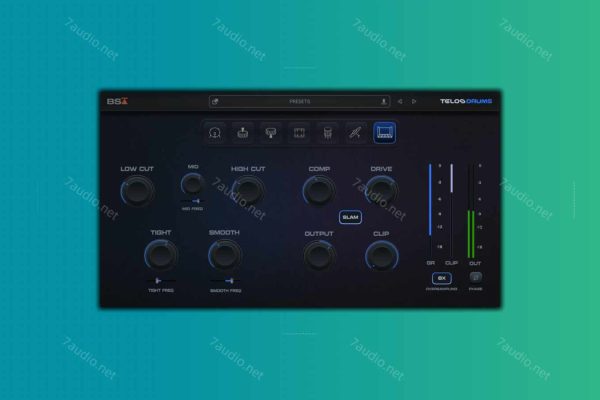This screenshot has height=400, width=600.
Task: Click the LOW CUT label
Action: click(x=137, y=169)
